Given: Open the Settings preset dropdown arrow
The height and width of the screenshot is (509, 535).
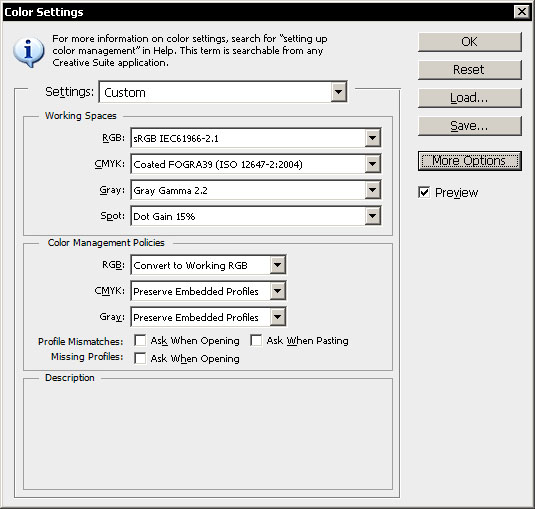Looking at the screenshot, I should 338,92.
